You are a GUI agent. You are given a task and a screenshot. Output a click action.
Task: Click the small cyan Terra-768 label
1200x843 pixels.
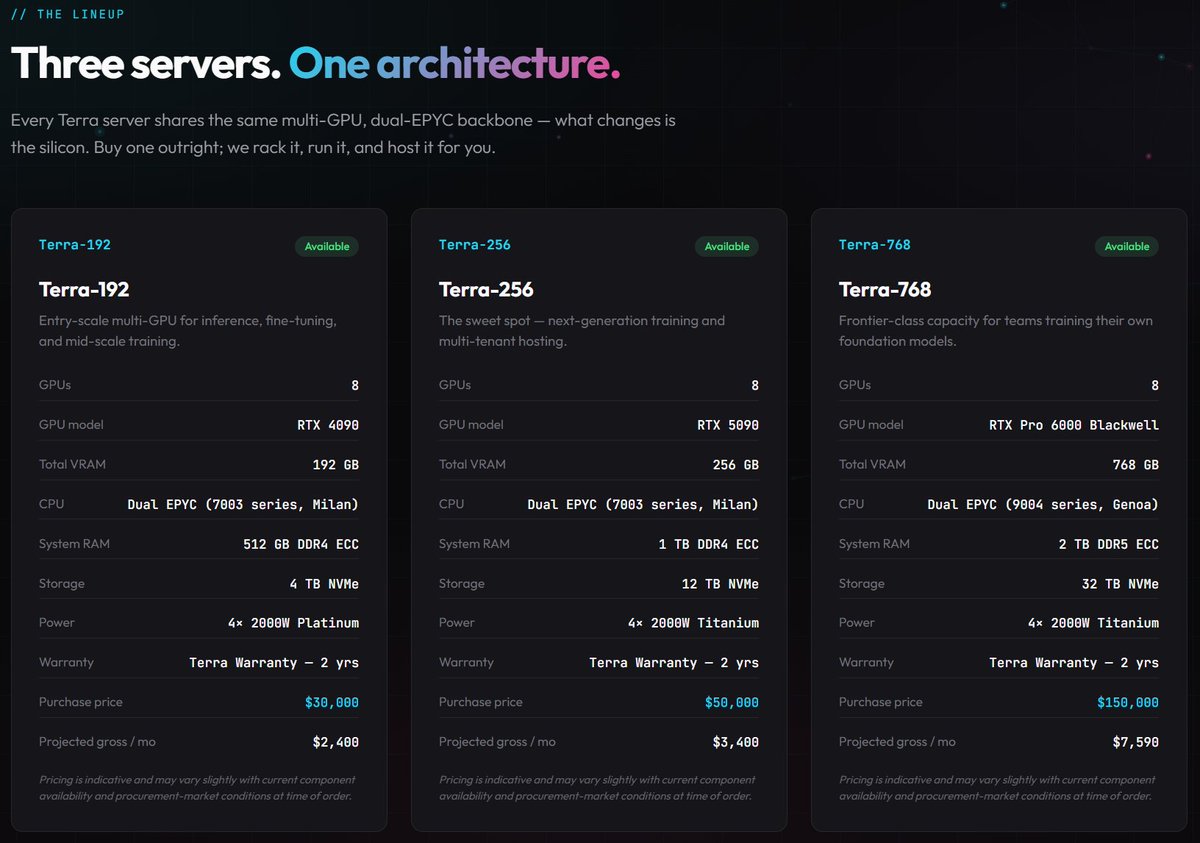point(875,245)
